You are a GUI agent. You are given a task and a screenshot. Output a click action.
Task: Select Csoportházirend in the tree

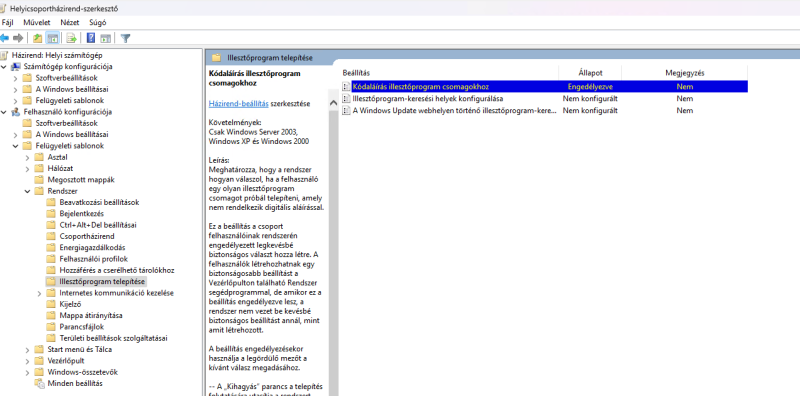point(87,236)
